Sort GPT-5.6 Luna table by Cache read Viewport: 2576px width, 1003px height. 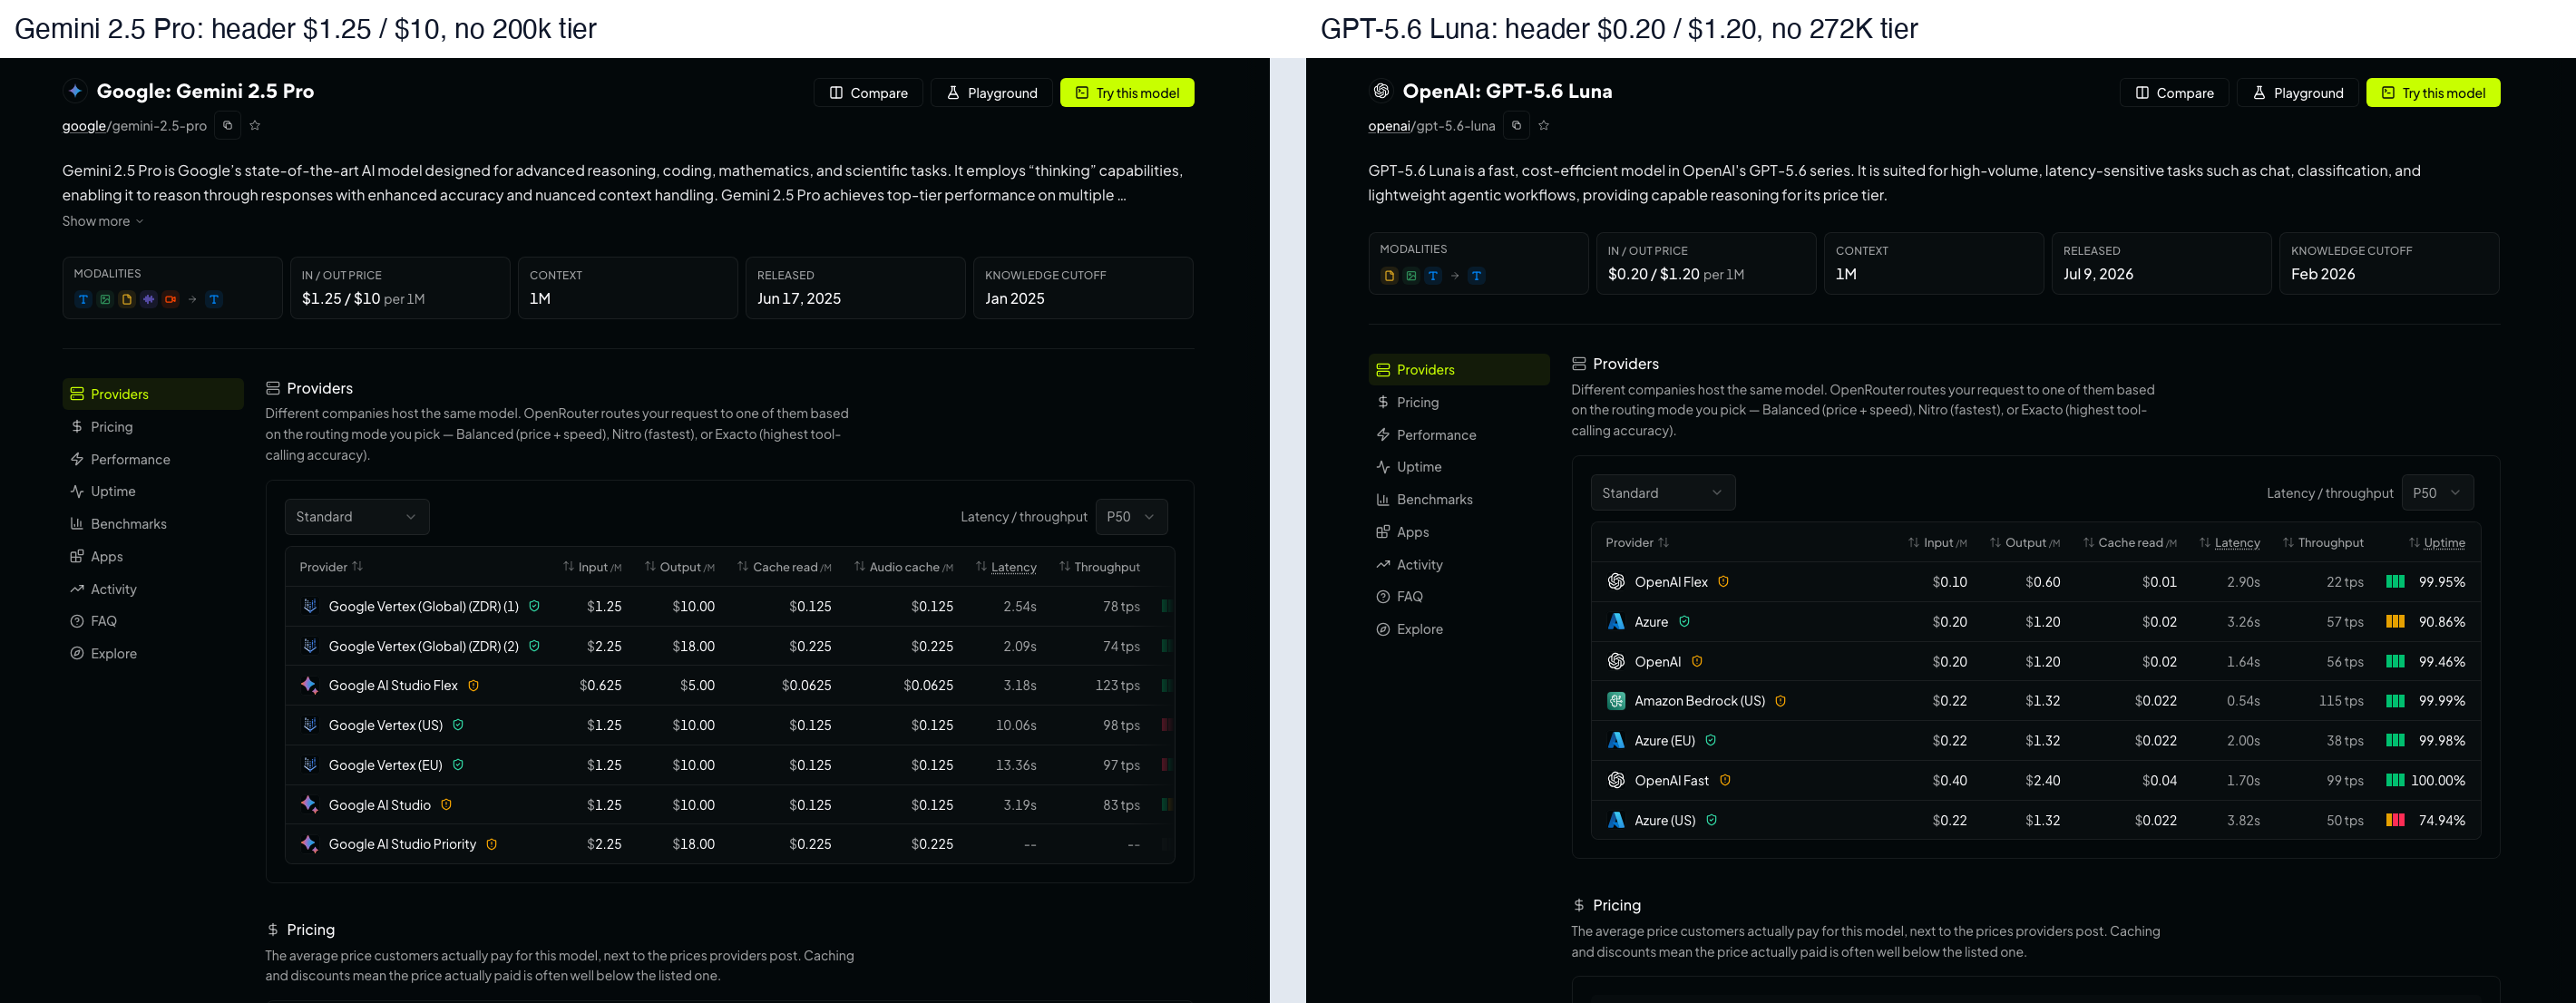coord(2129,543)
